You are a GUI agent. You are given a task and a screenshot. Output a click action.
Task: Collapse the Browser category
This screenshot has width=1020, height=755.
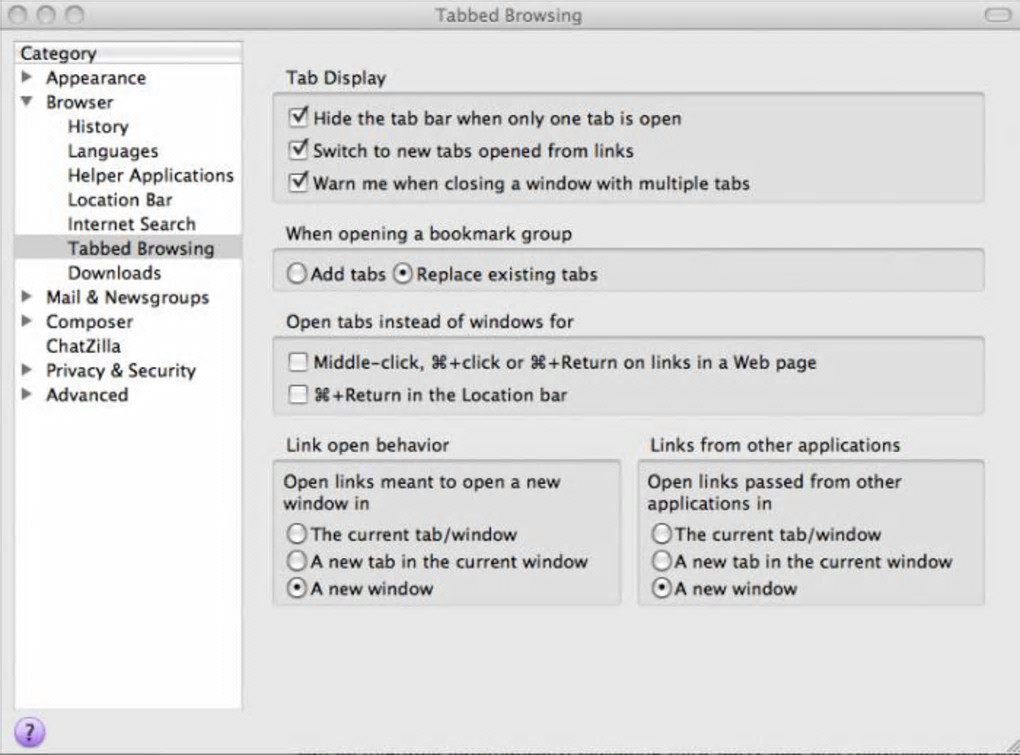(27, 102)
